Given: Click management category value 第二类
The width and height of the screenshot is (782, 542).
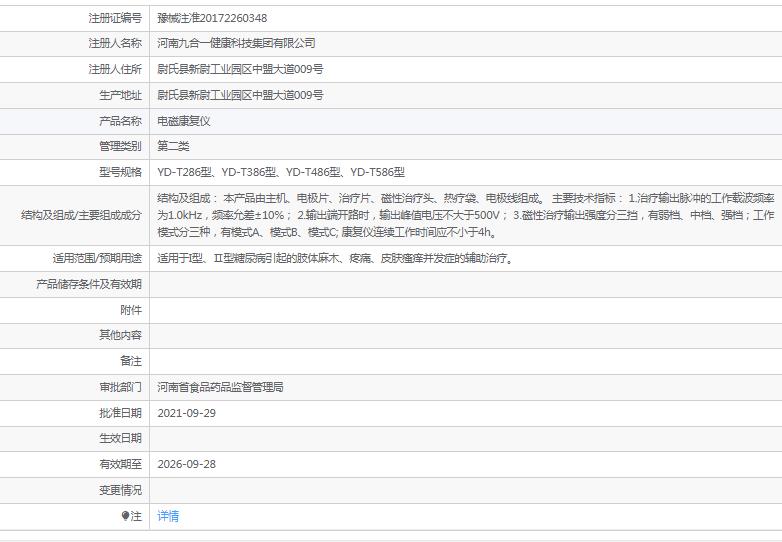Looking at the screenshot, I should (x=173, y=146).
